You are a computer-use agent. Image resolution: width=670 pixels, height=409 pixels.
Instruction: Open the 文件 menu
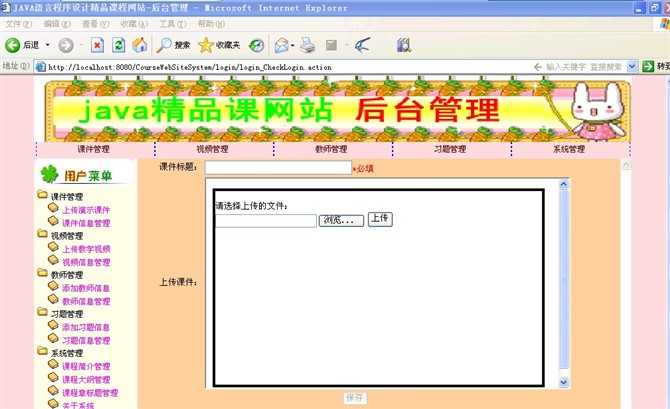click(18, 24)
